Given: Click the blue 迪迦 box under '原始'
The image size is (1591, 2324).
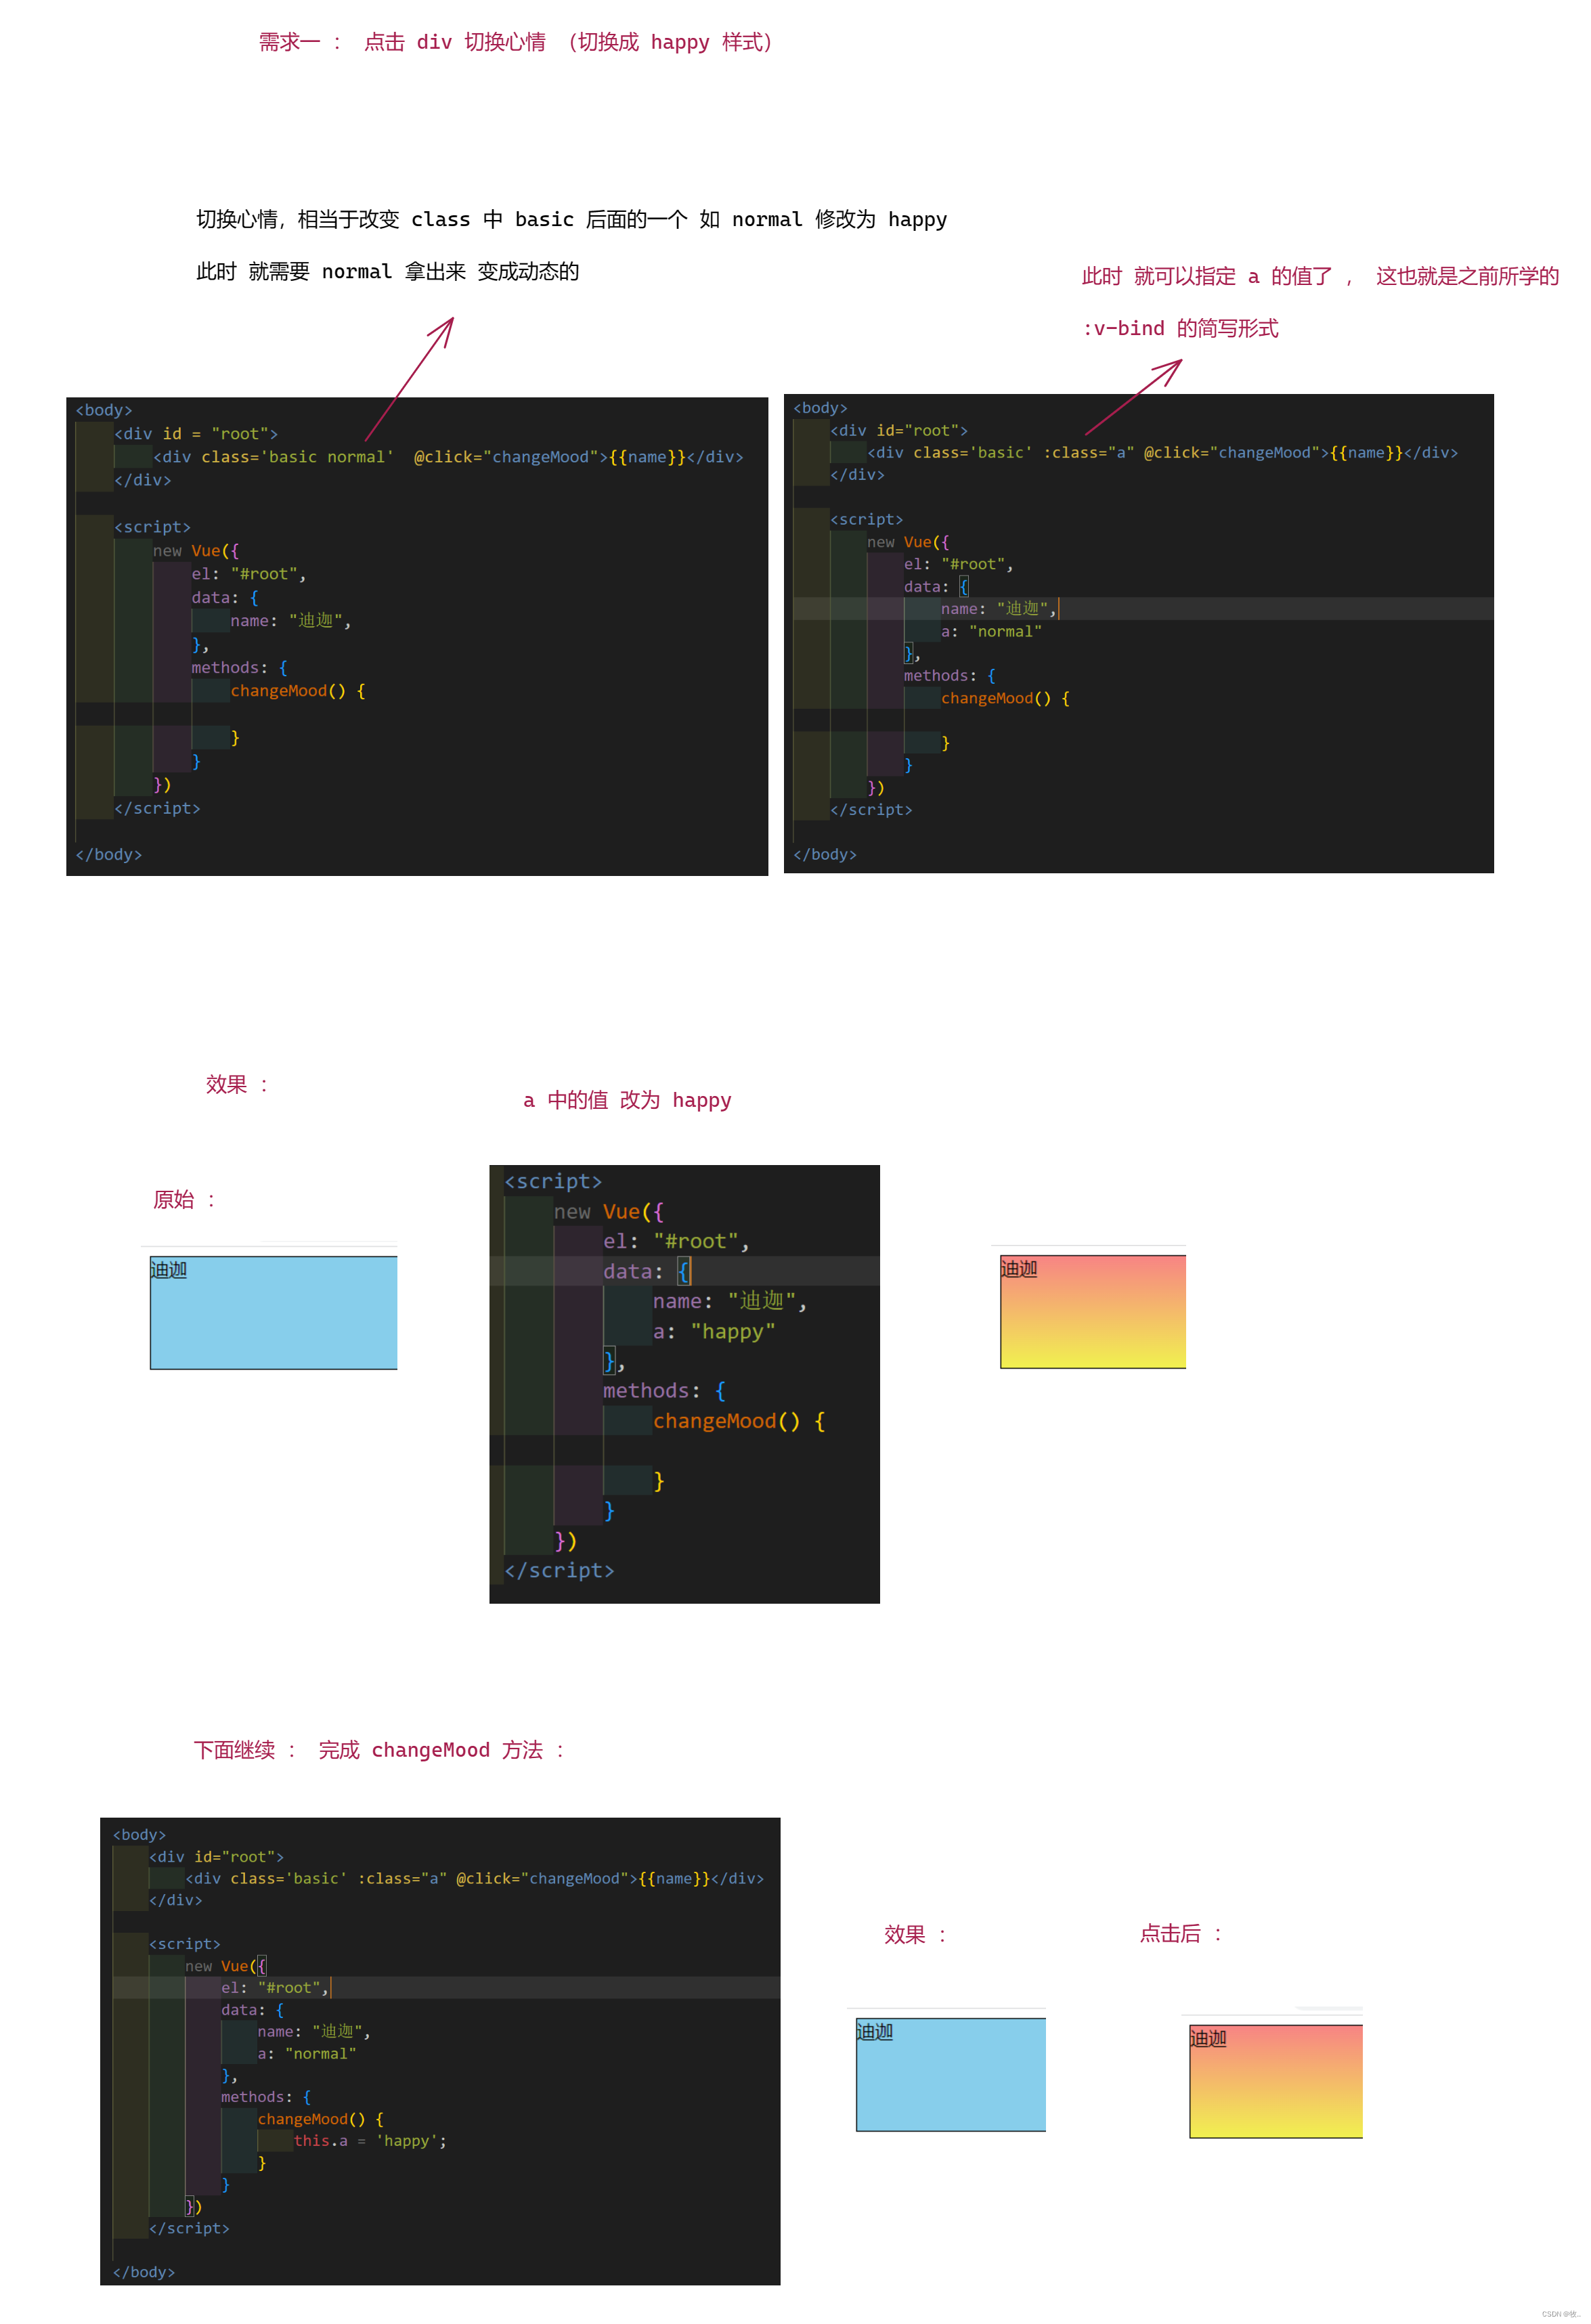Looking at the screenshot, I should point(273,1313).
